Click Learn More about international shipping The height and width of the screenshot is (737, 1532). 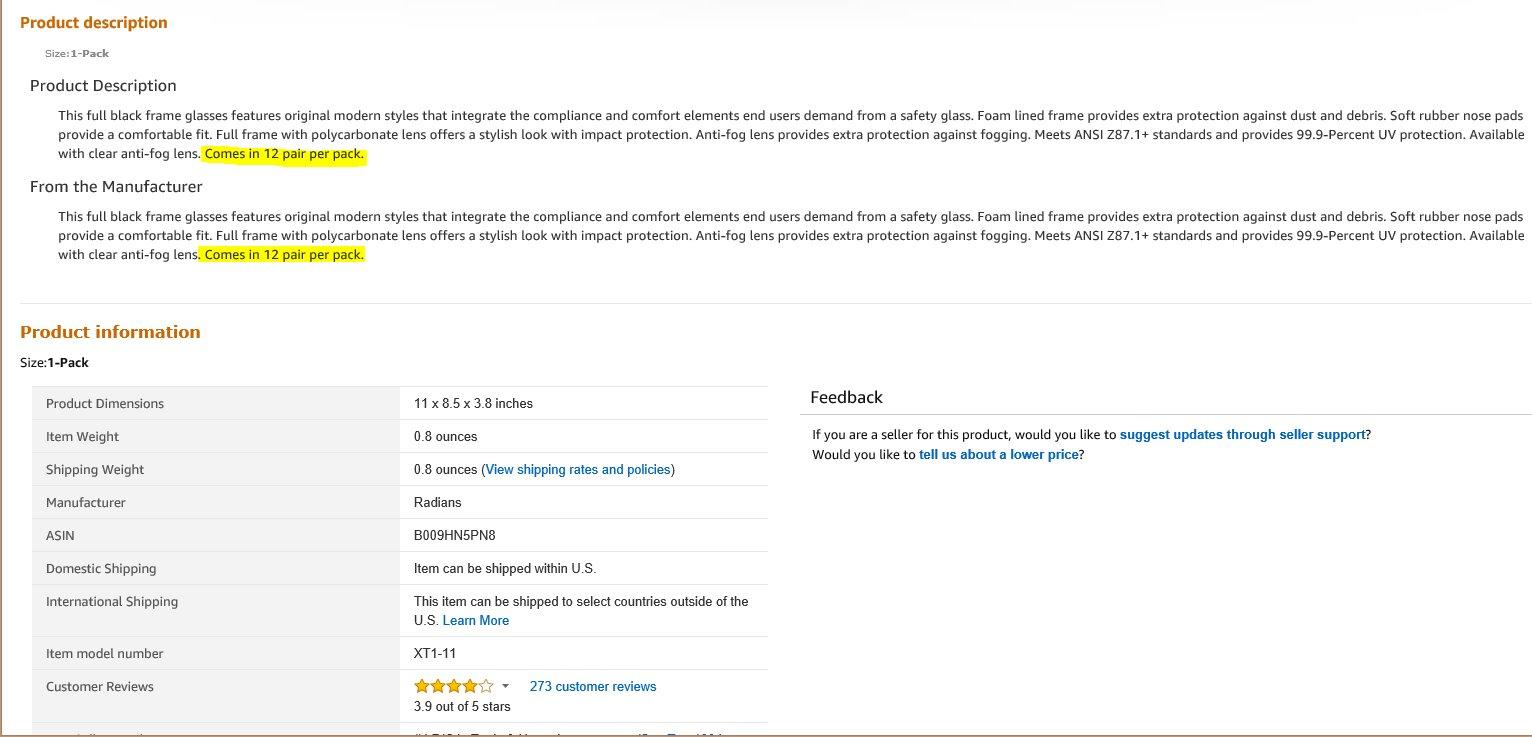(x=476, y=620)
